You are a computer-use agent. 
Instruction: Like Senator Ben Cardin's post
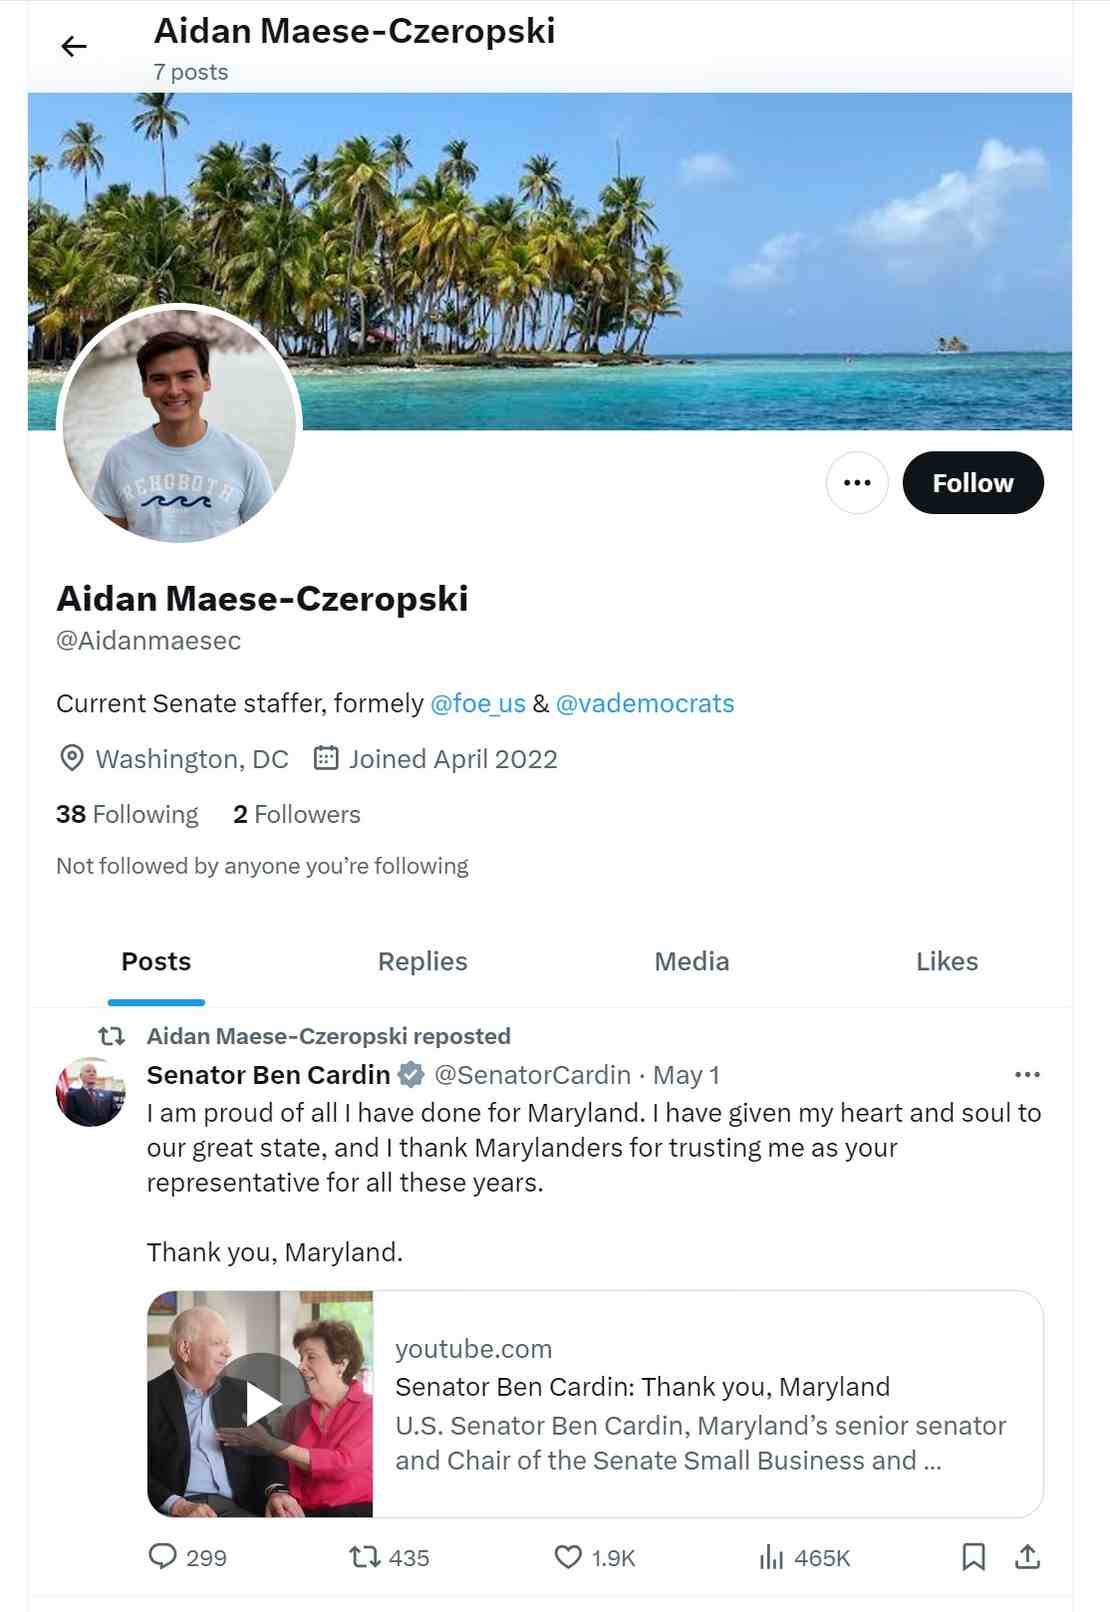tap(570, 1557)
